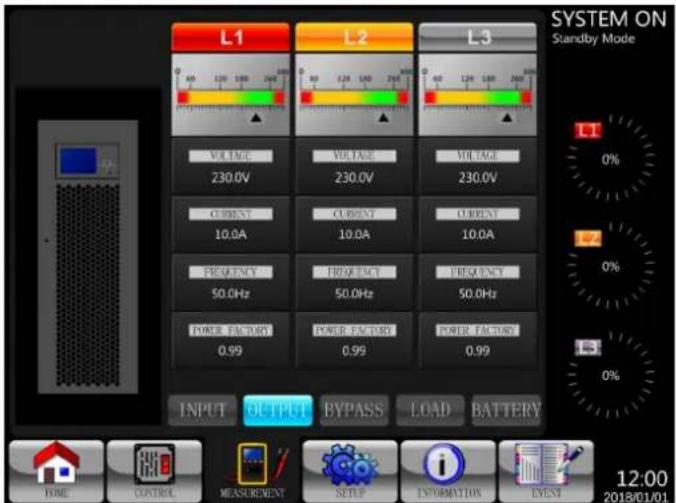Click the L3 voltage value 230.0V
Viewport: 676px width, 503px height.
[x=478, y=178]
